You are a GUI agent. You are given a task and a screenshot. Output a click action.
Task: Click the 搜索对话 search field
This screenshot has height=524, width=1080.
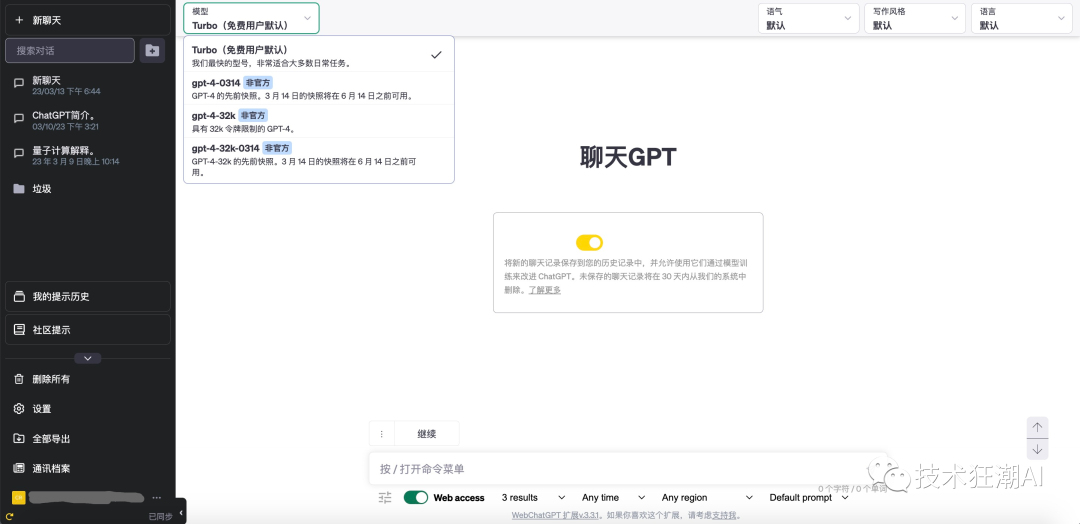pyautogui.click(x=70, y=50)
